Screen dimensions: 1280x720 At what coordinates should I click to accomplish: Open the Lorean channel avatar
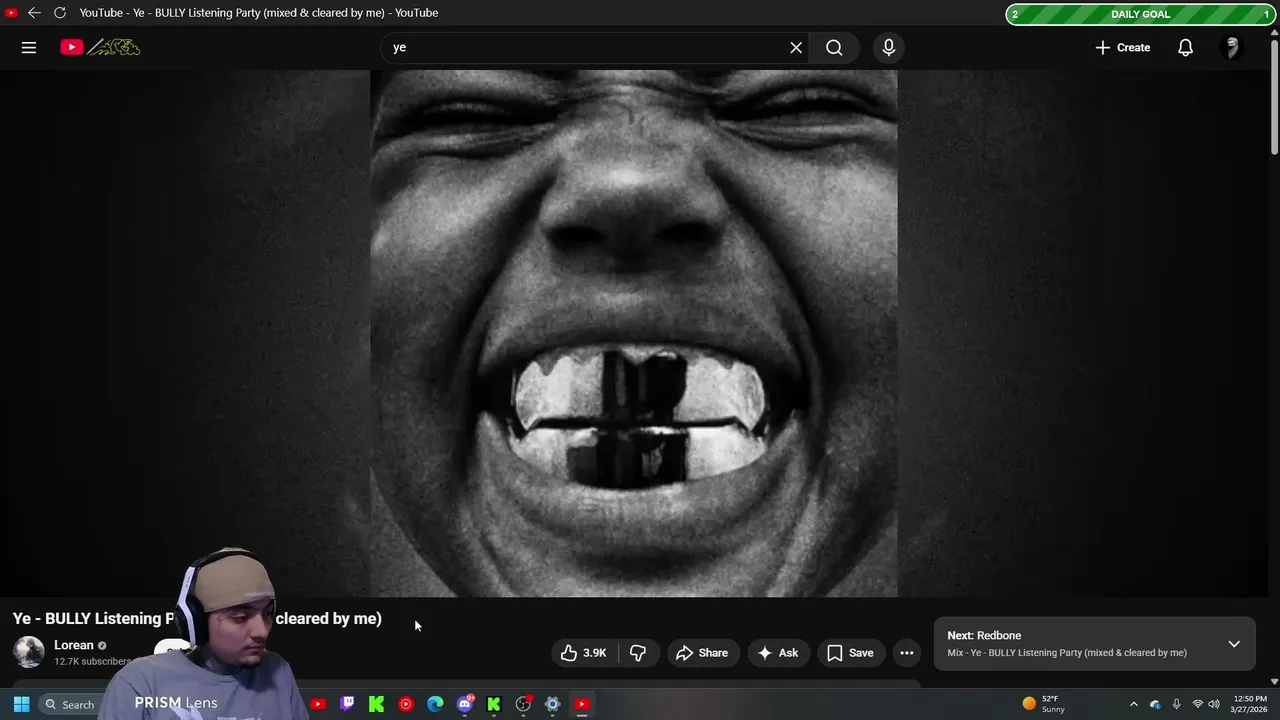(x=29, y=652)
